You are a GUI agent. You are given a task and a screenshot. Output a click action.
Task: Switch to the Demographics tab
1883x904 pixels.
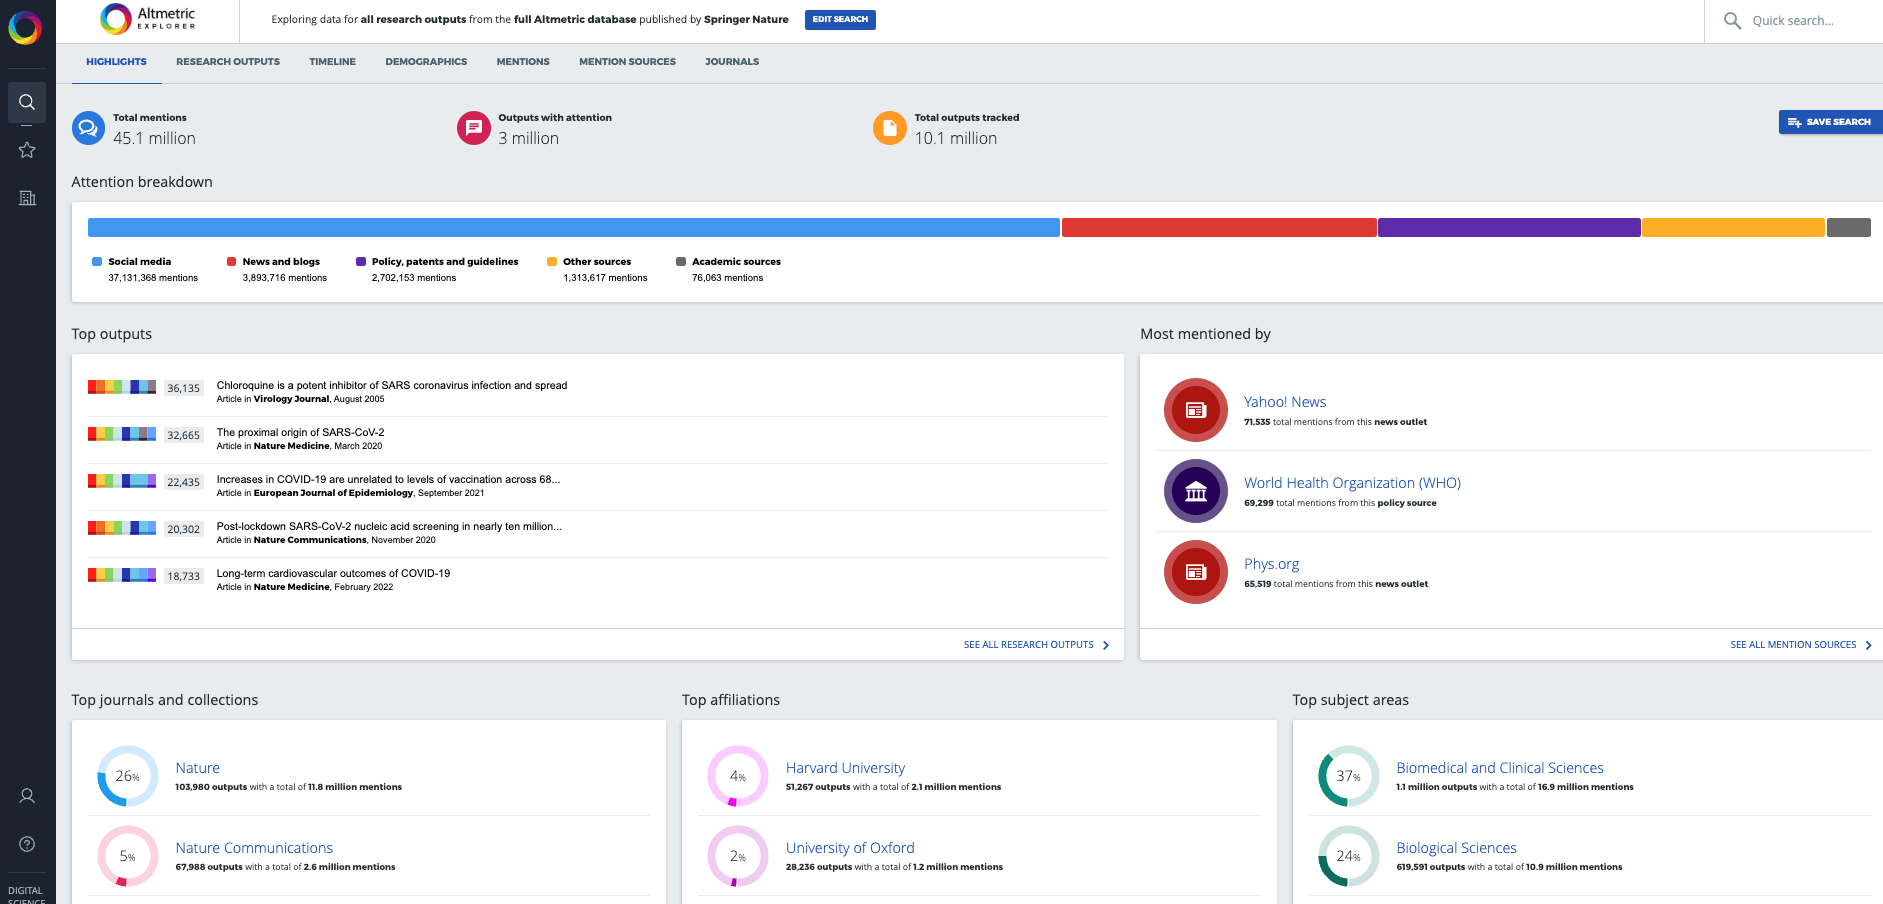tap(425, 61)
